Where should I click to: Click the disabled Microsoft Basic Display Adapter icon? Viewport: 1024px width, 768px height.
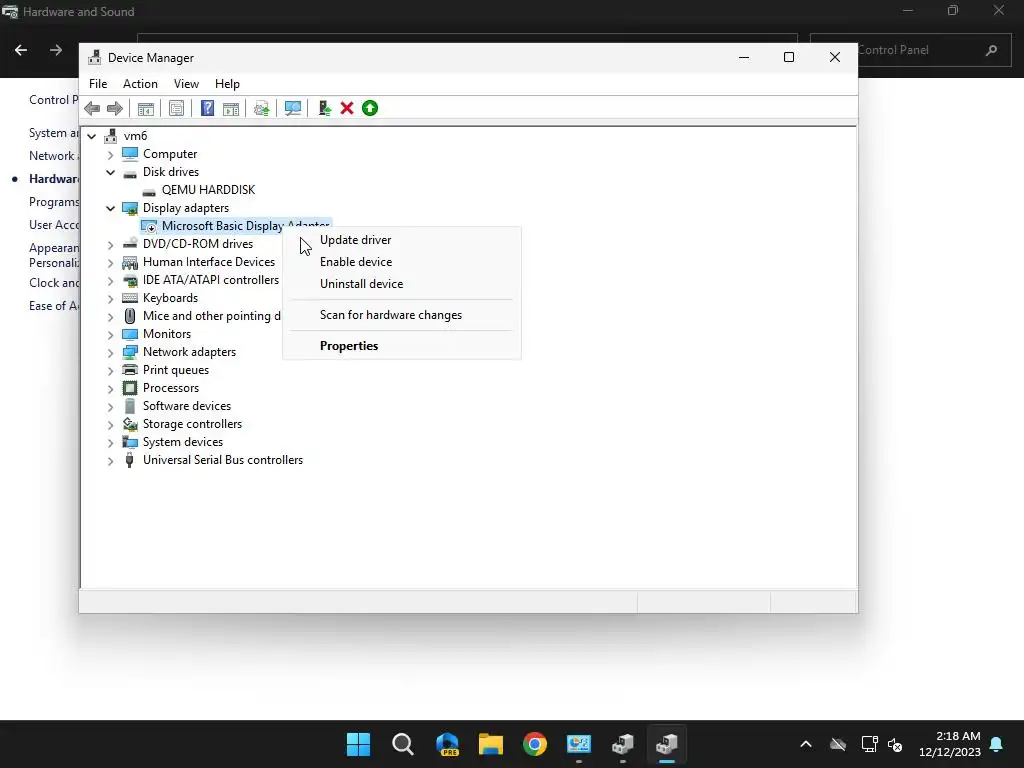tap(150, 226)
